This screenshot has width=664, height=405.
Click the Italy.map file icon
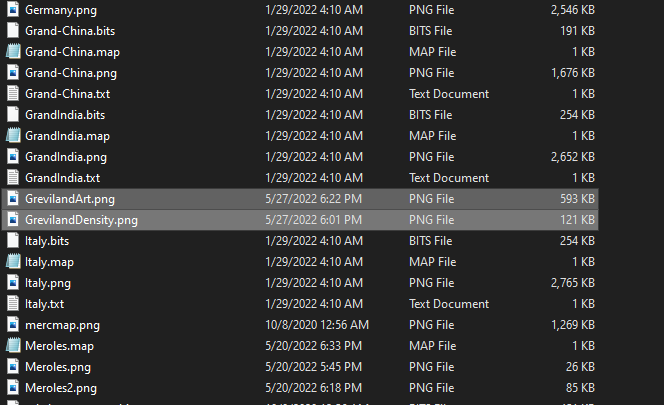13,261
